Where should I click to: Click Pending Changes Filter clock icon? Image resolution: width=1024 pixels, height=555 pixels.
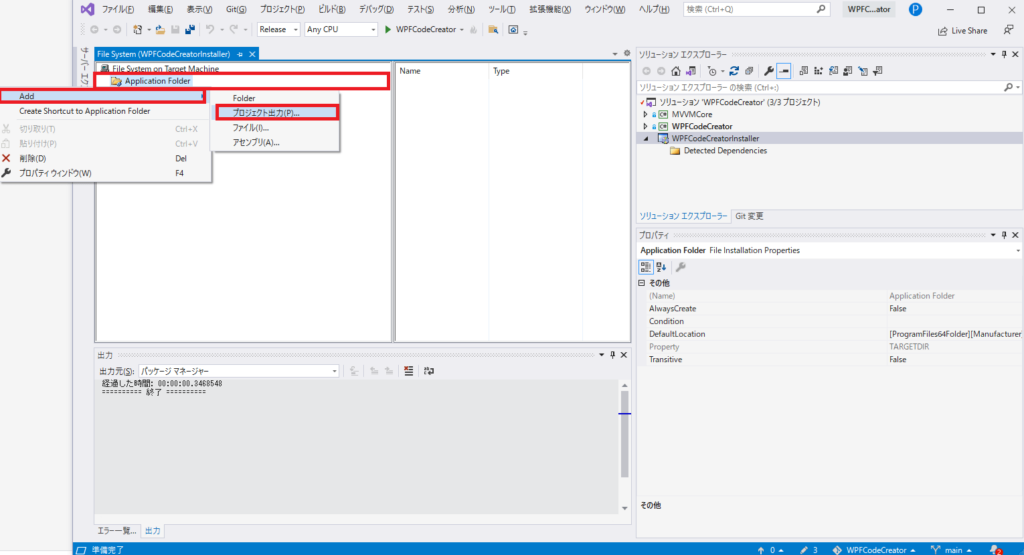click(712, 71)
